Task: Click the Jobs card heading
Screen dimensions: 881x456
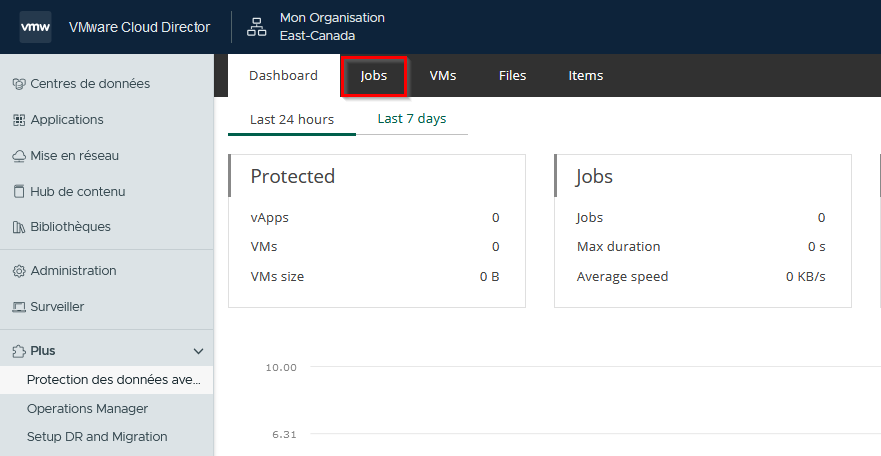Action: [594, 176]
